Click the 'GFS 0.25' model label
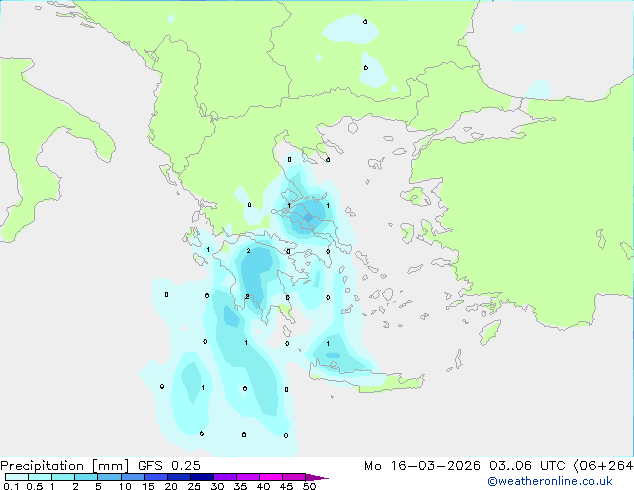Screen dimensions: 634x490 (x=169, y=466)
